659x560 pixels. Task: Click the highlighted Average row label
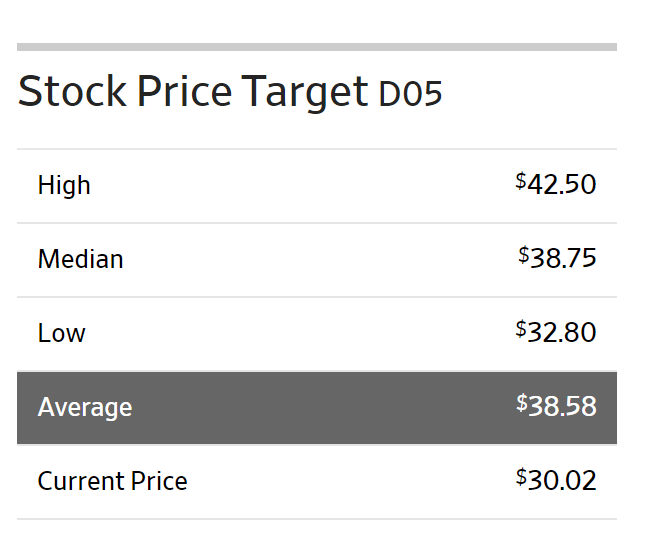point(85,407)
